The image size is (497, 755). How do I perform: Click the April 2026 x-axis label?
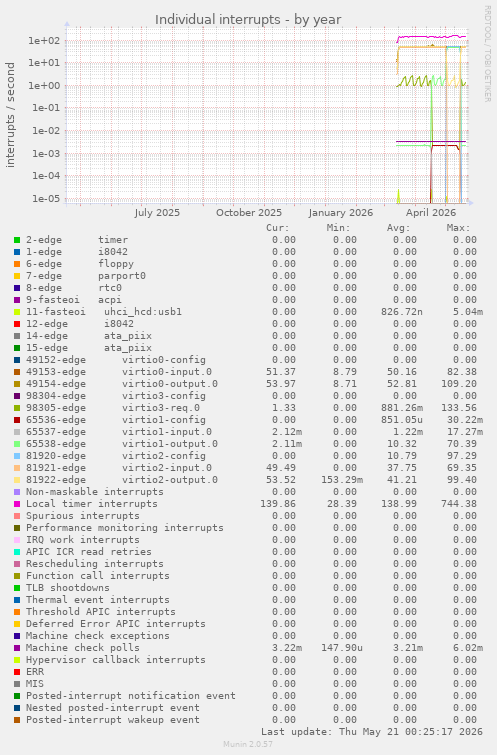coord(431,213)
